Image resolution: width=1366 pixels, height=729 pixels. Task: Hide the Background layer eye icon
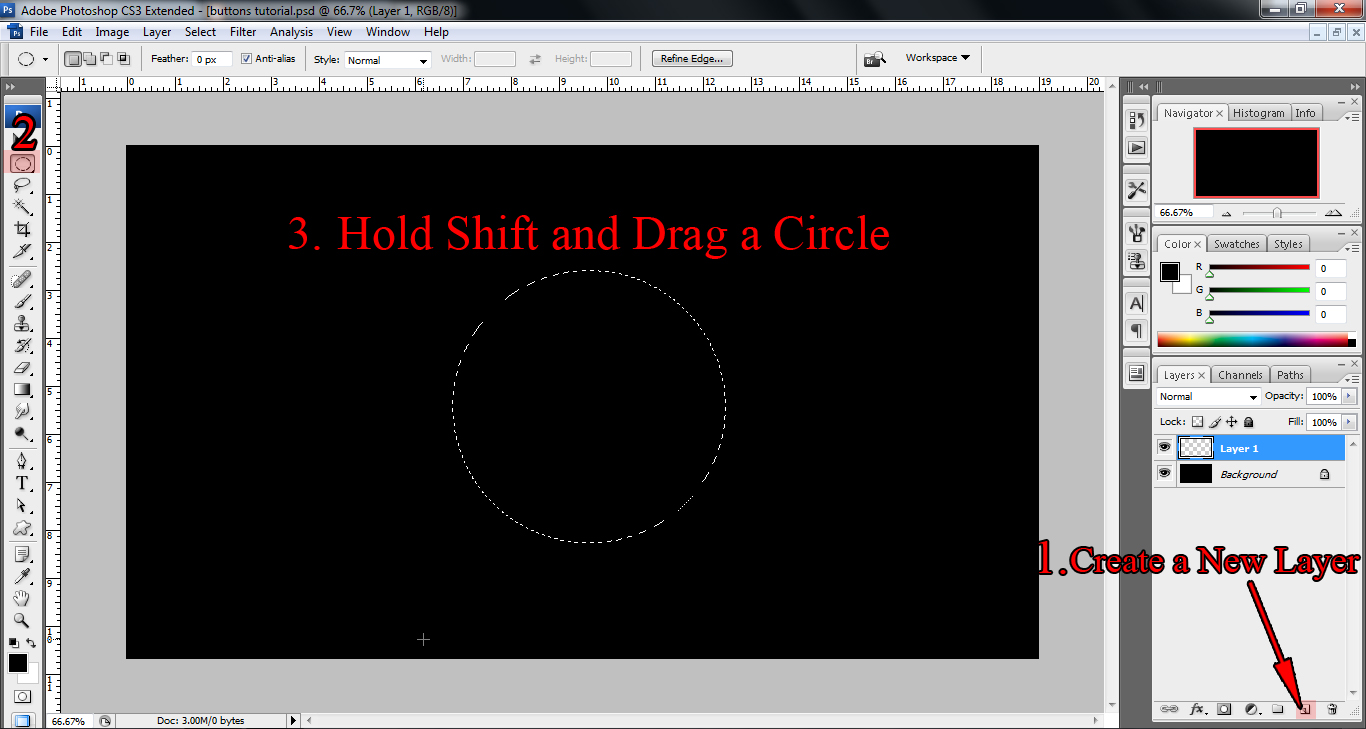pos(1164,474)
